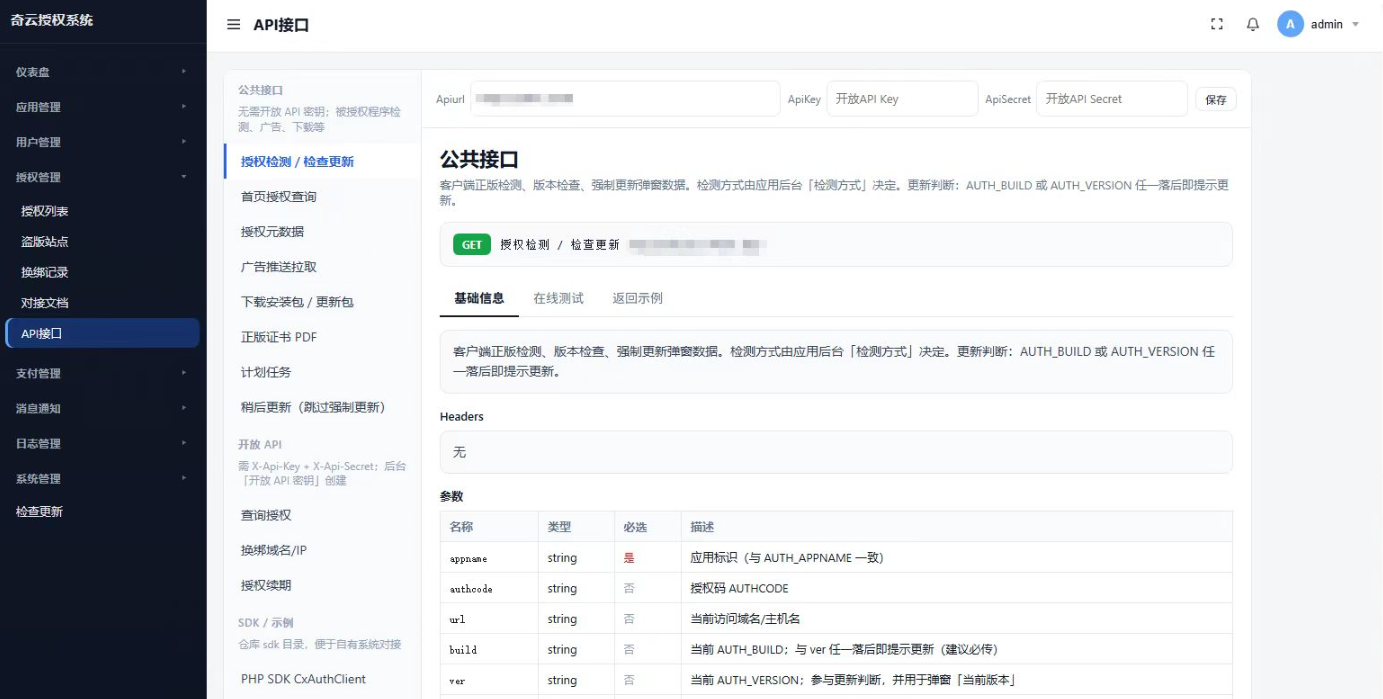This screenshot has height=699, width=1383.
Task: Collapse the 授权管理 sidebar menu
Action: [103, 177]
